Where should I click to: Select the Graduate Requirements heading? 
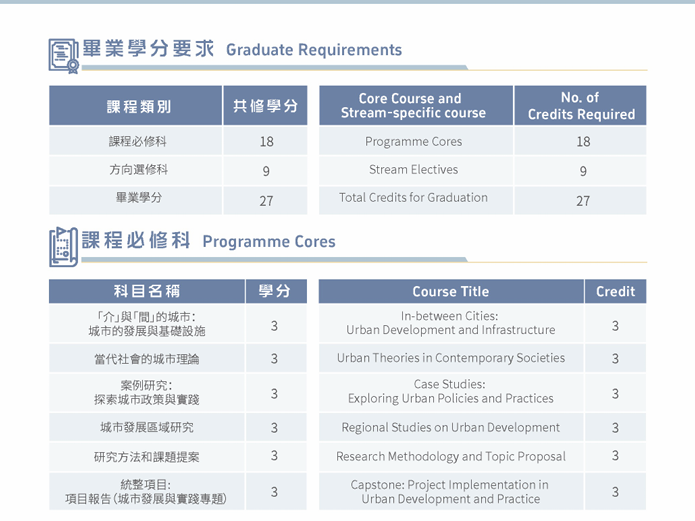[314, 50]
